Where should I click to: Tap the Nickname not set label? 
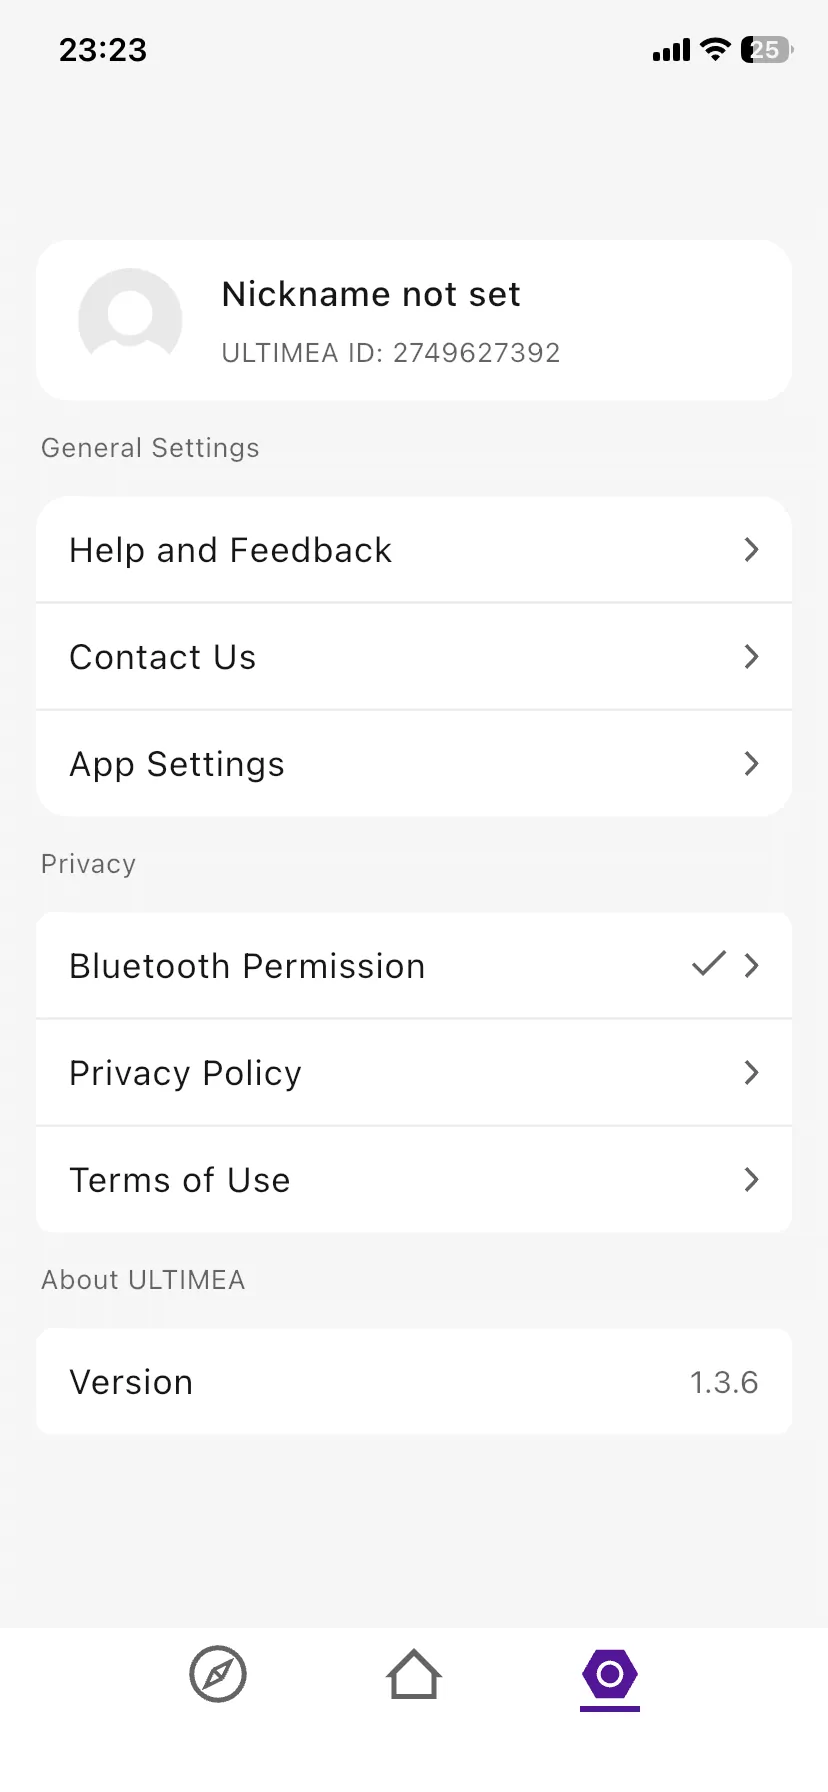click(x=371, y=294)
